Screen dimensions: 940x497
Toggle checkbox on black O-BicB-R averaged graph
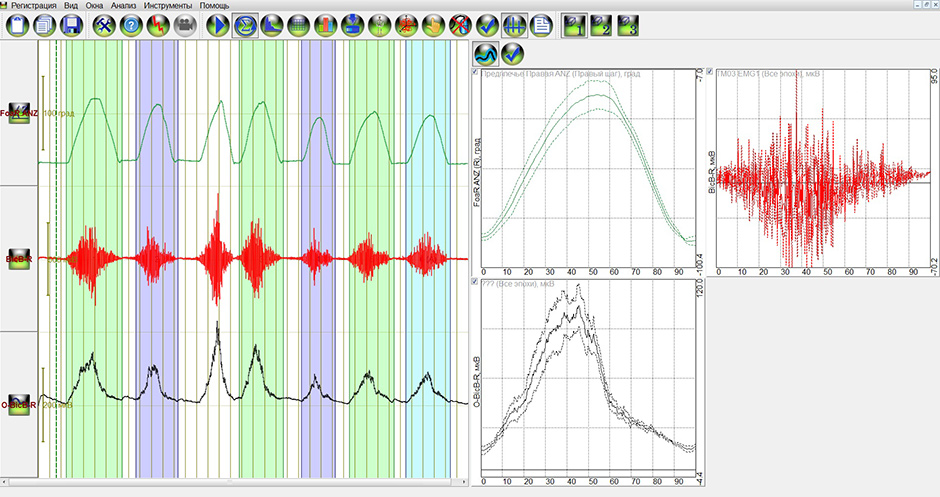click(x=474, y=284)
